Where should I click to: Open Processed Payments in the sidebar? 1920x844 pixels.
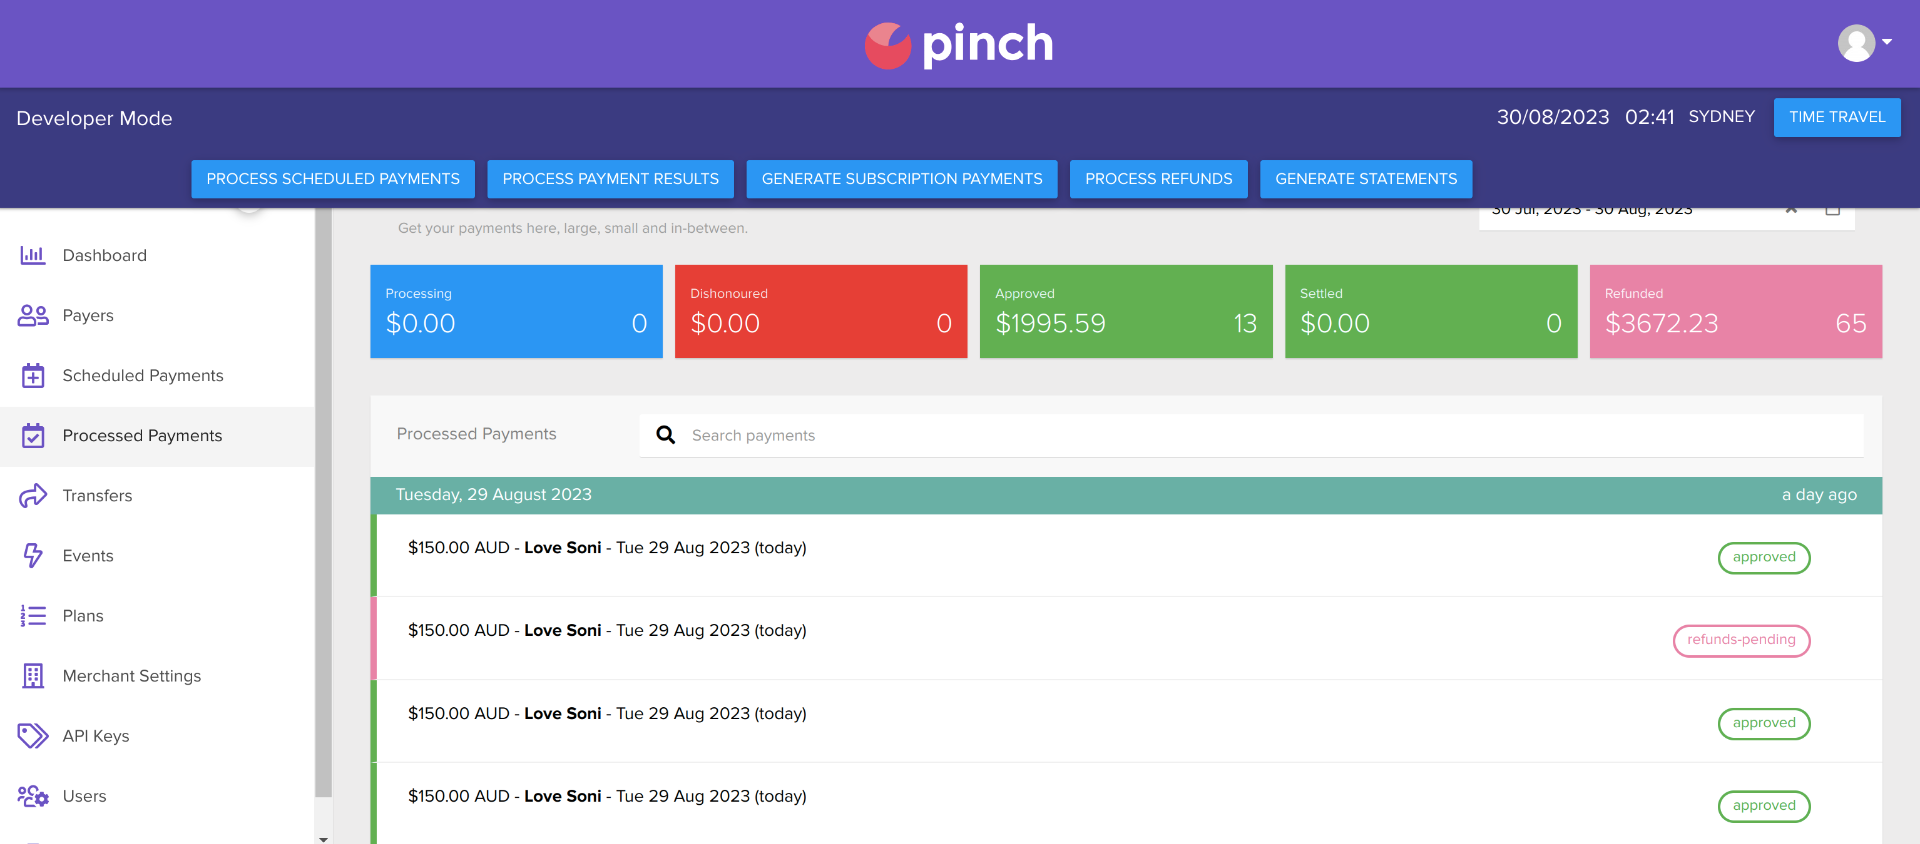142,436
